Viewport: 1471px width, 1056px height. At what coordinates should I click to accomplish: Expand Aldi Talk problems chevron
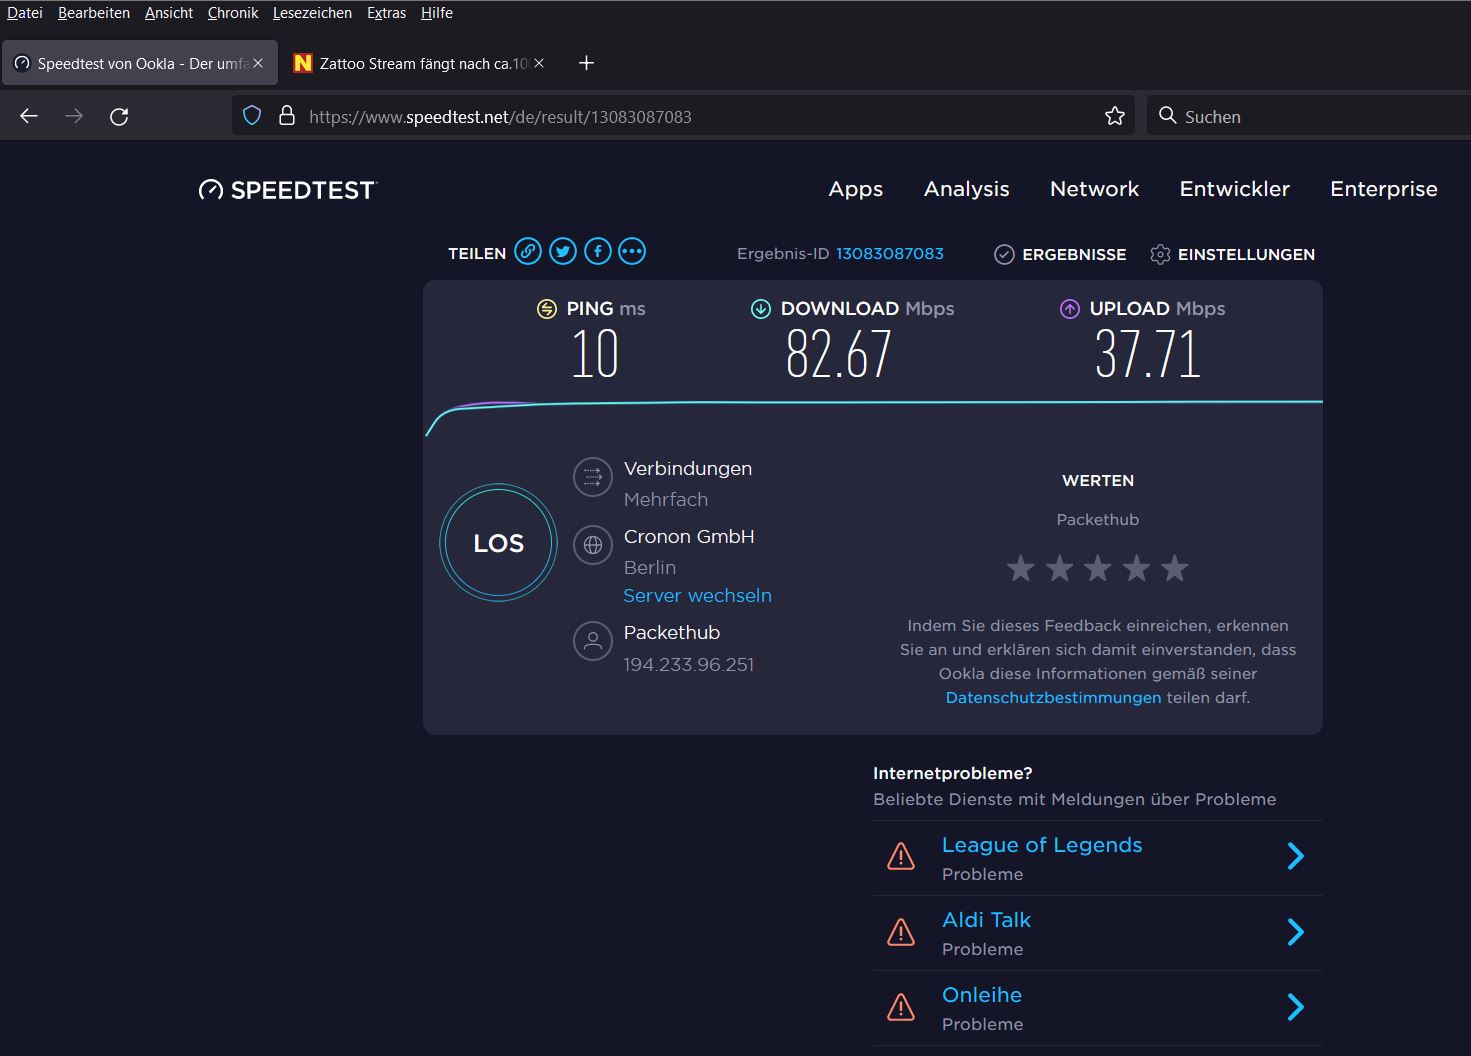pyautogui.click(x=1296, y=932)
